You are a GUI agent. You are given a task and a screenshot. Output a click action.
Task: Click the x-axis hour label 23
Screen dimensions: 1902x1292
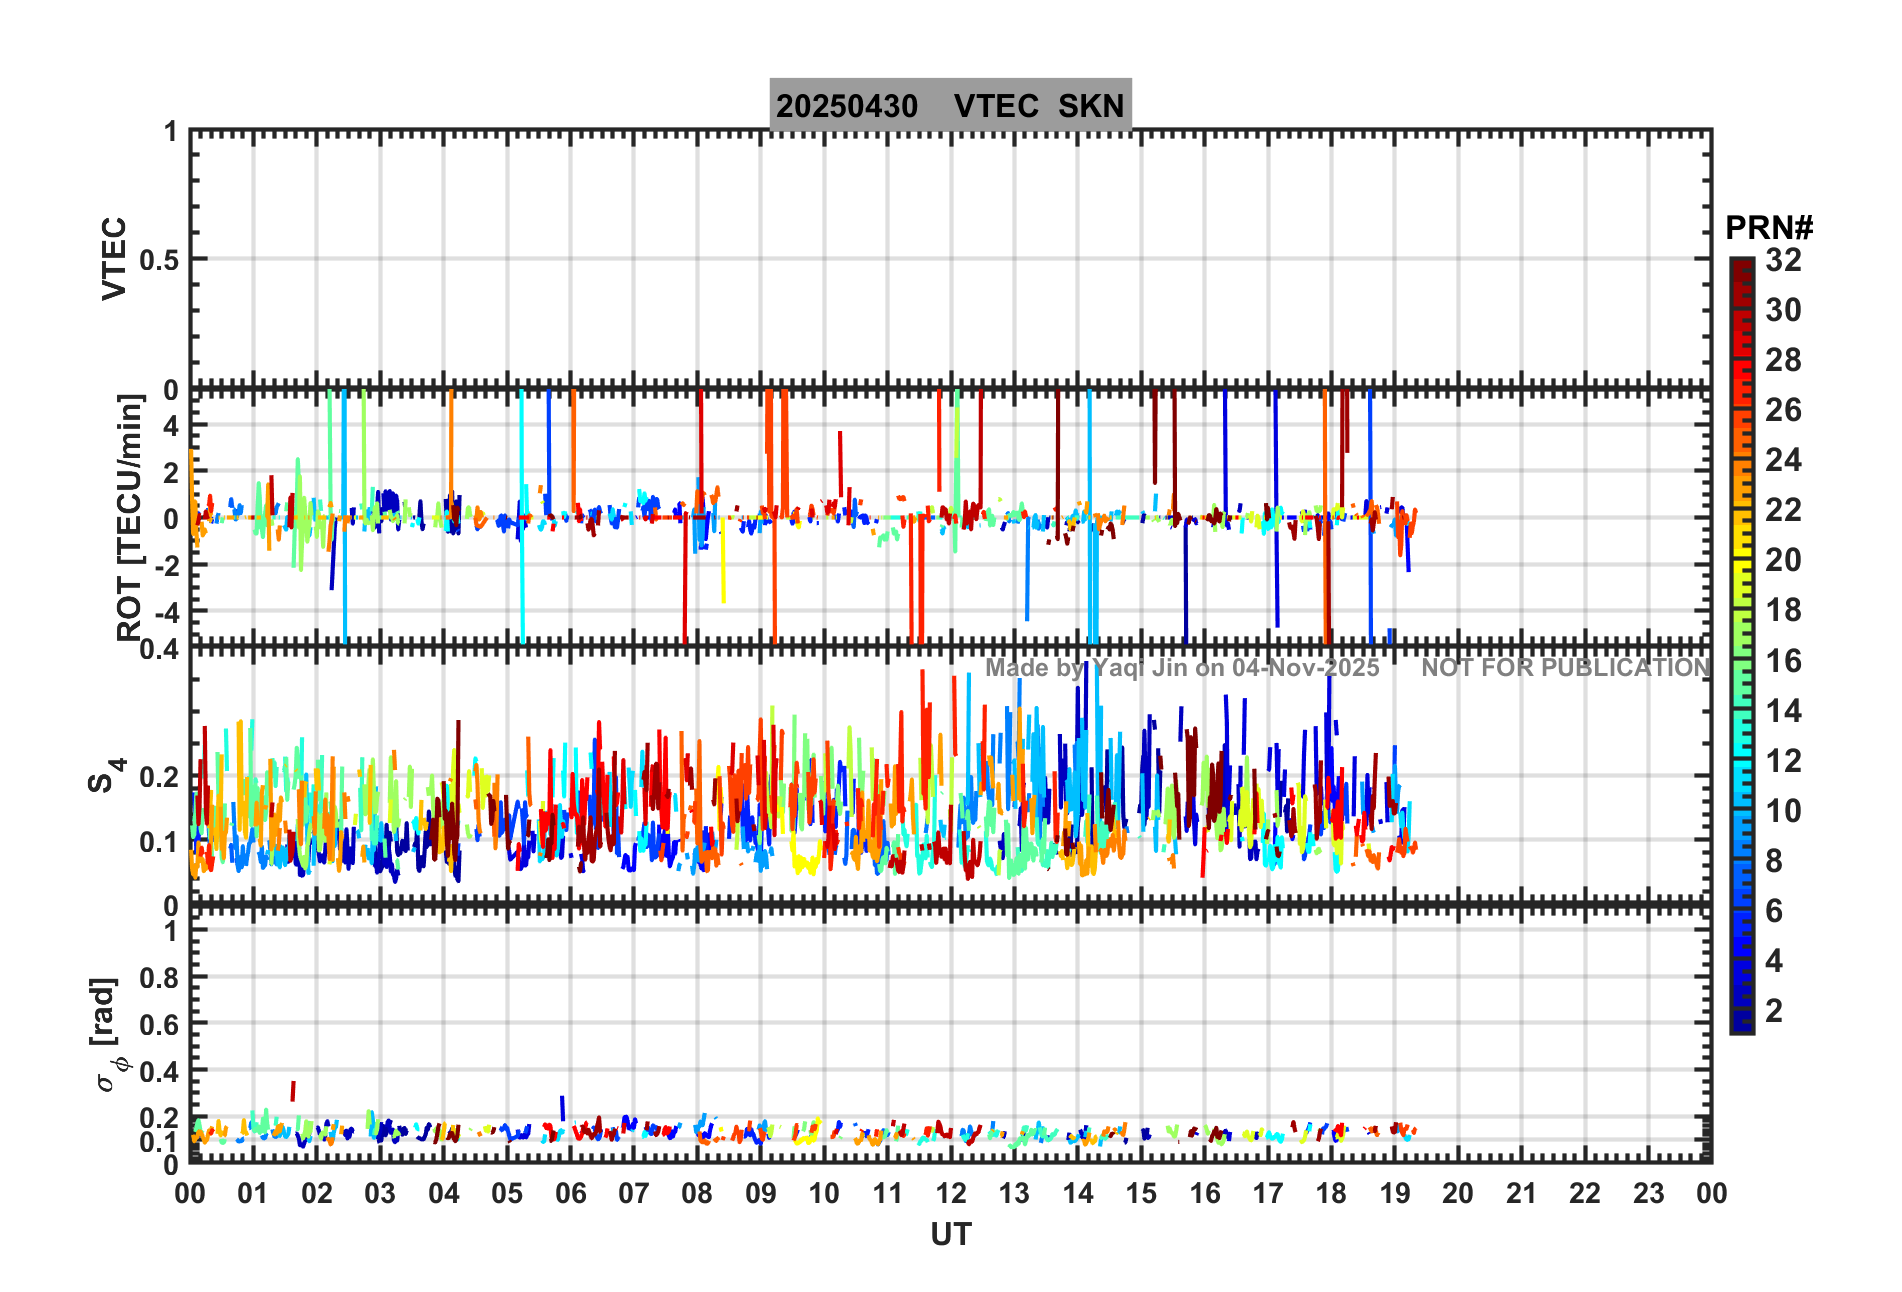click(1648, 1193)
